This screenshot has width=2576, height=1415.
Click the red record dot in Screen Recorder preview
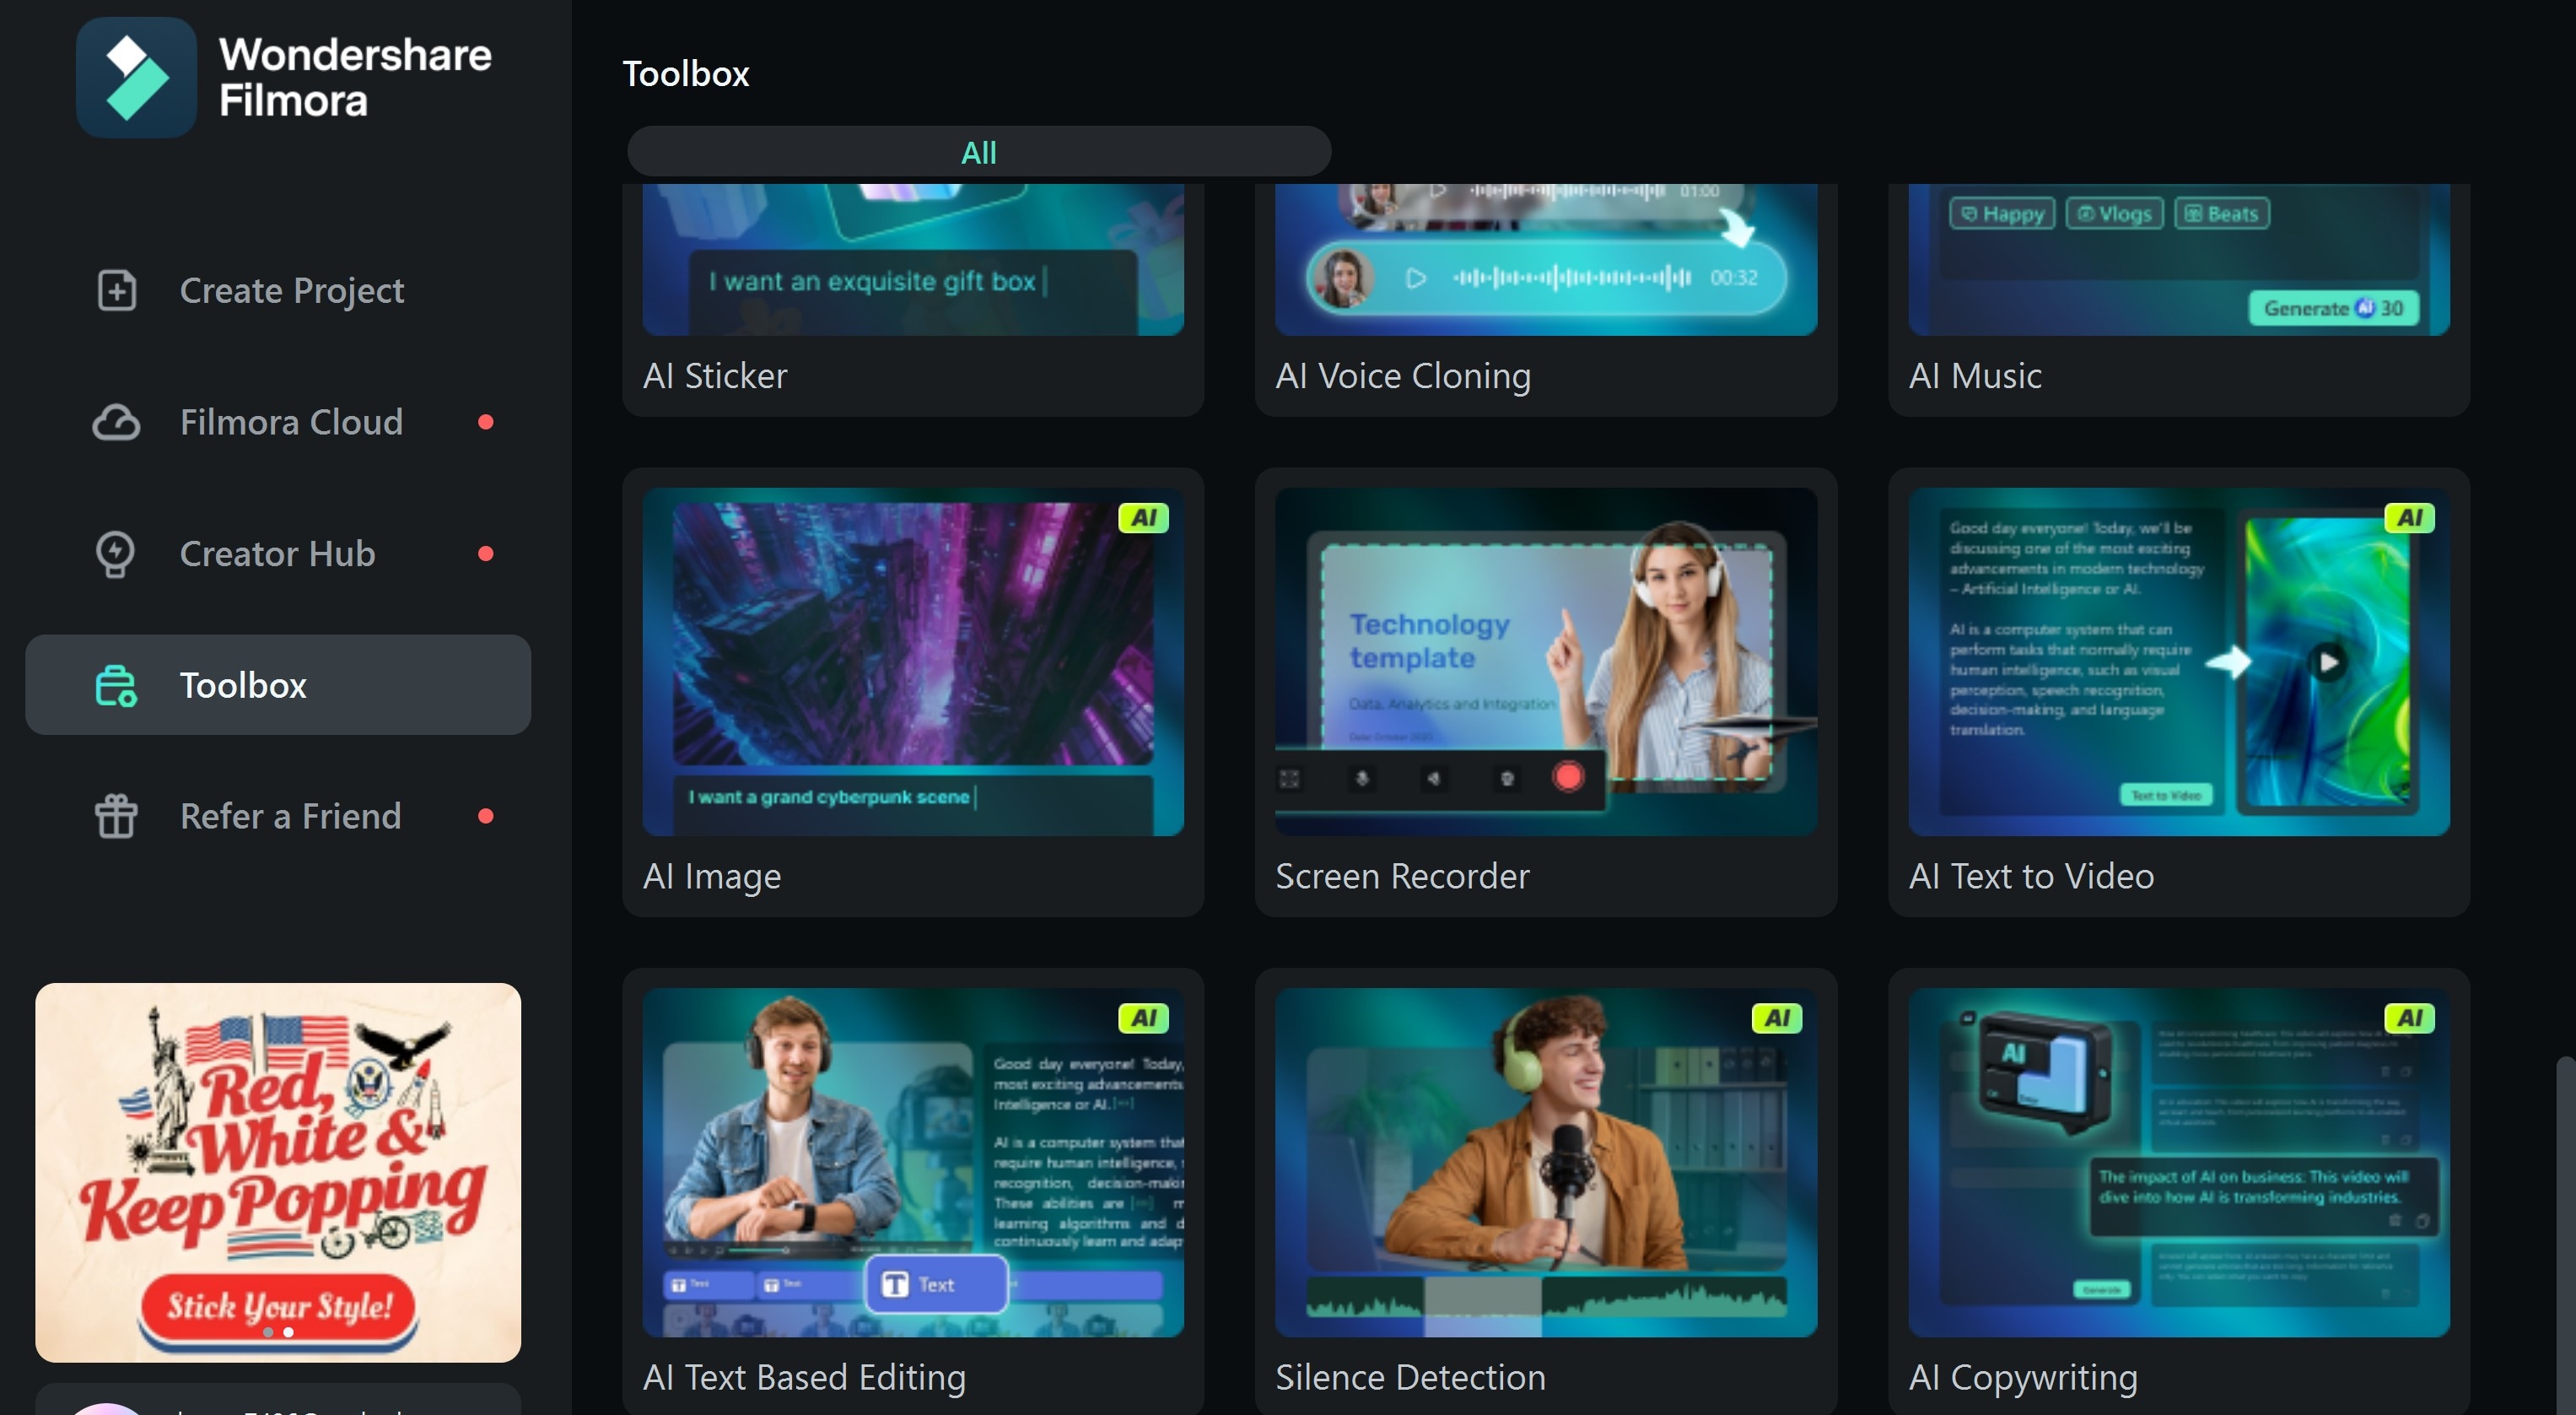[1568, 777]
